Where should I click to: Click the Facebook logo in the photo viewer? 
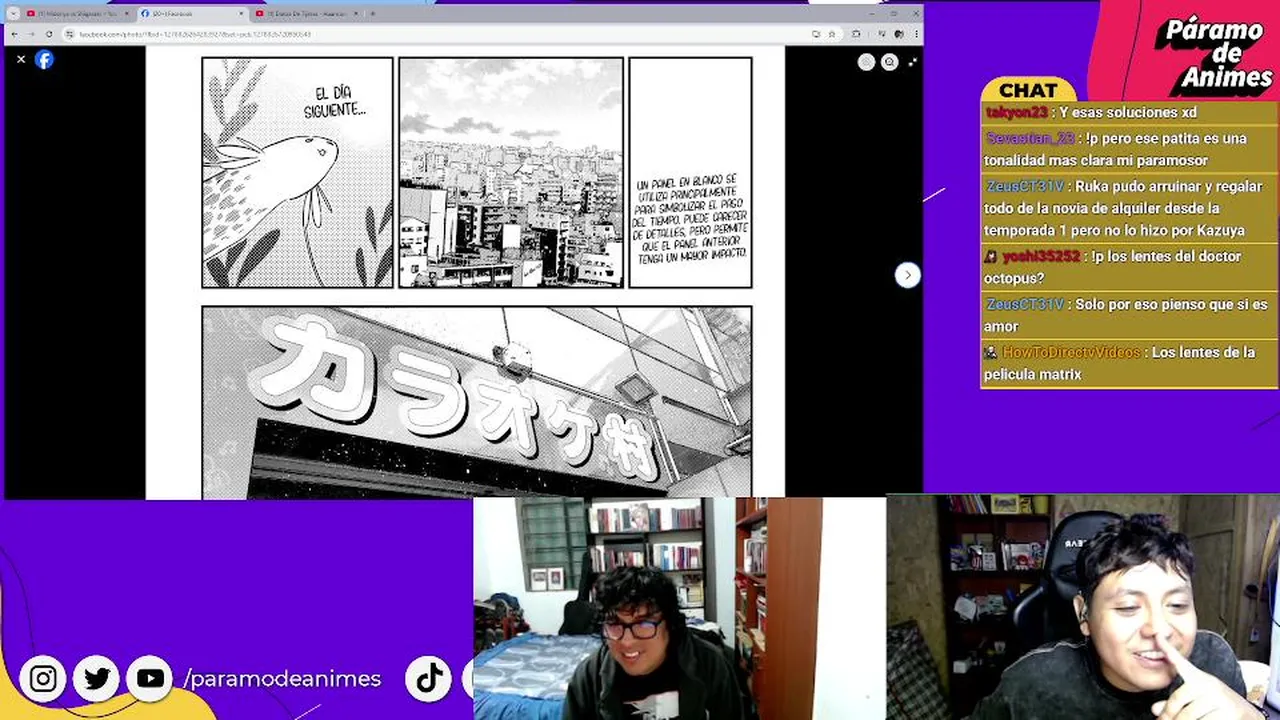click(x=44, y=60)
